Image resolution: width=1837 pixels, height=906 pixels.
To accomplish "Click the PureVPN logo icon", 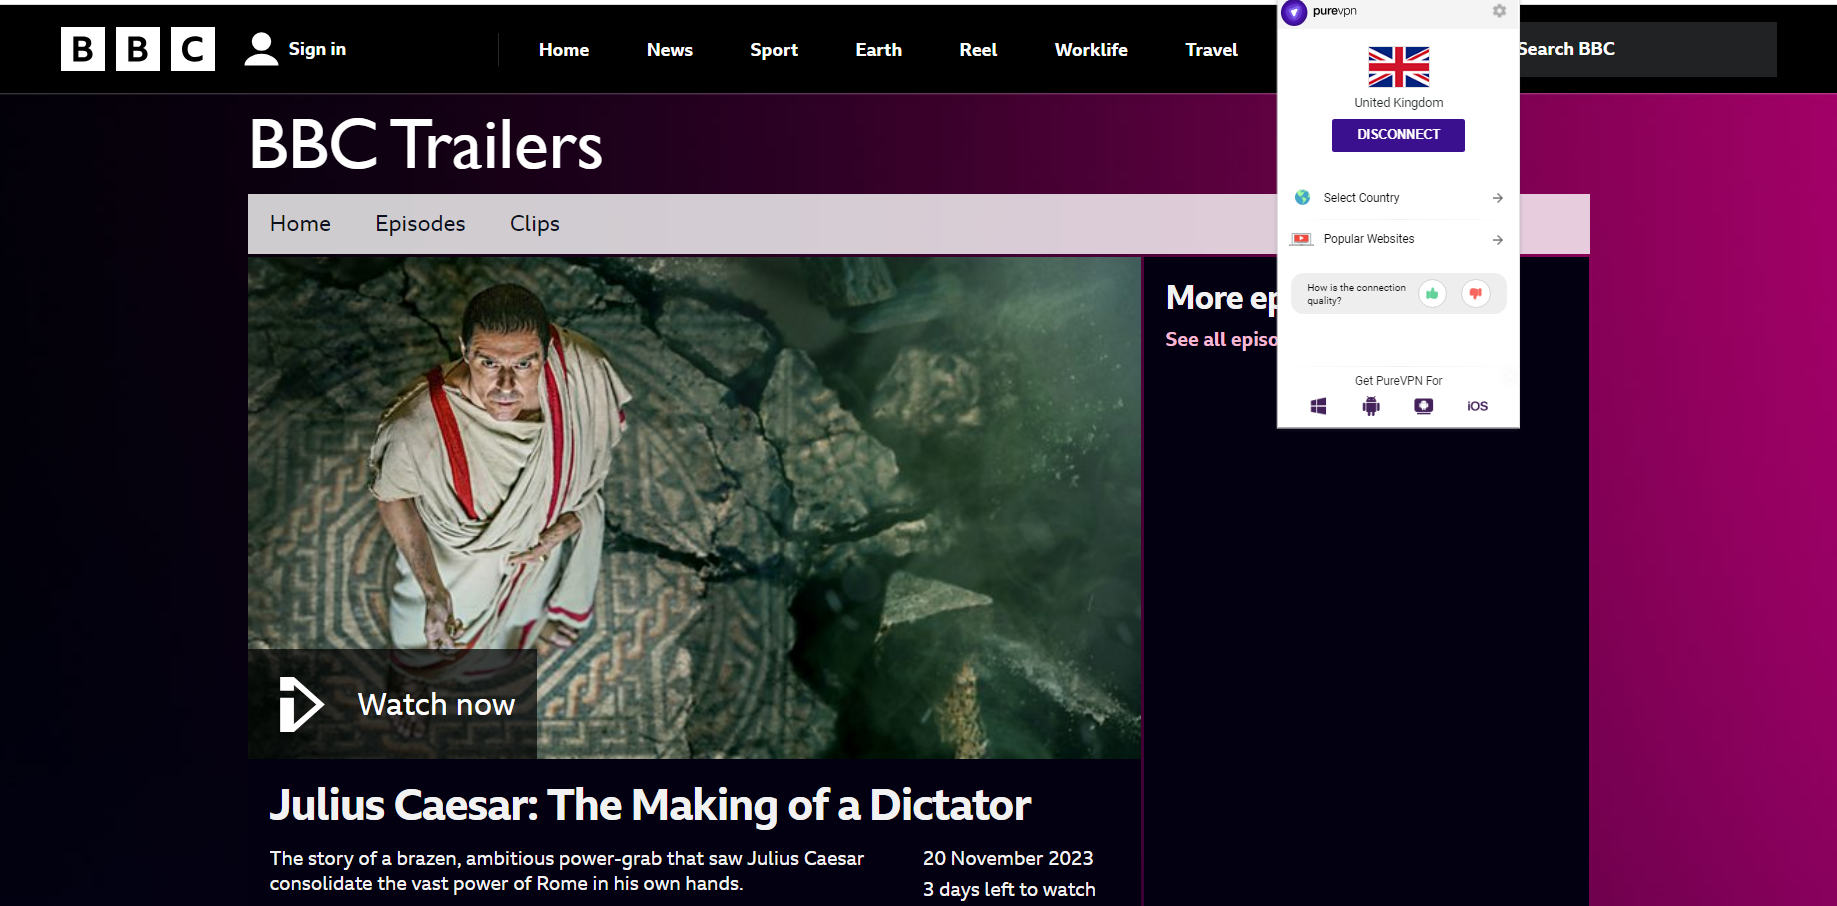I will point(1293,13).
